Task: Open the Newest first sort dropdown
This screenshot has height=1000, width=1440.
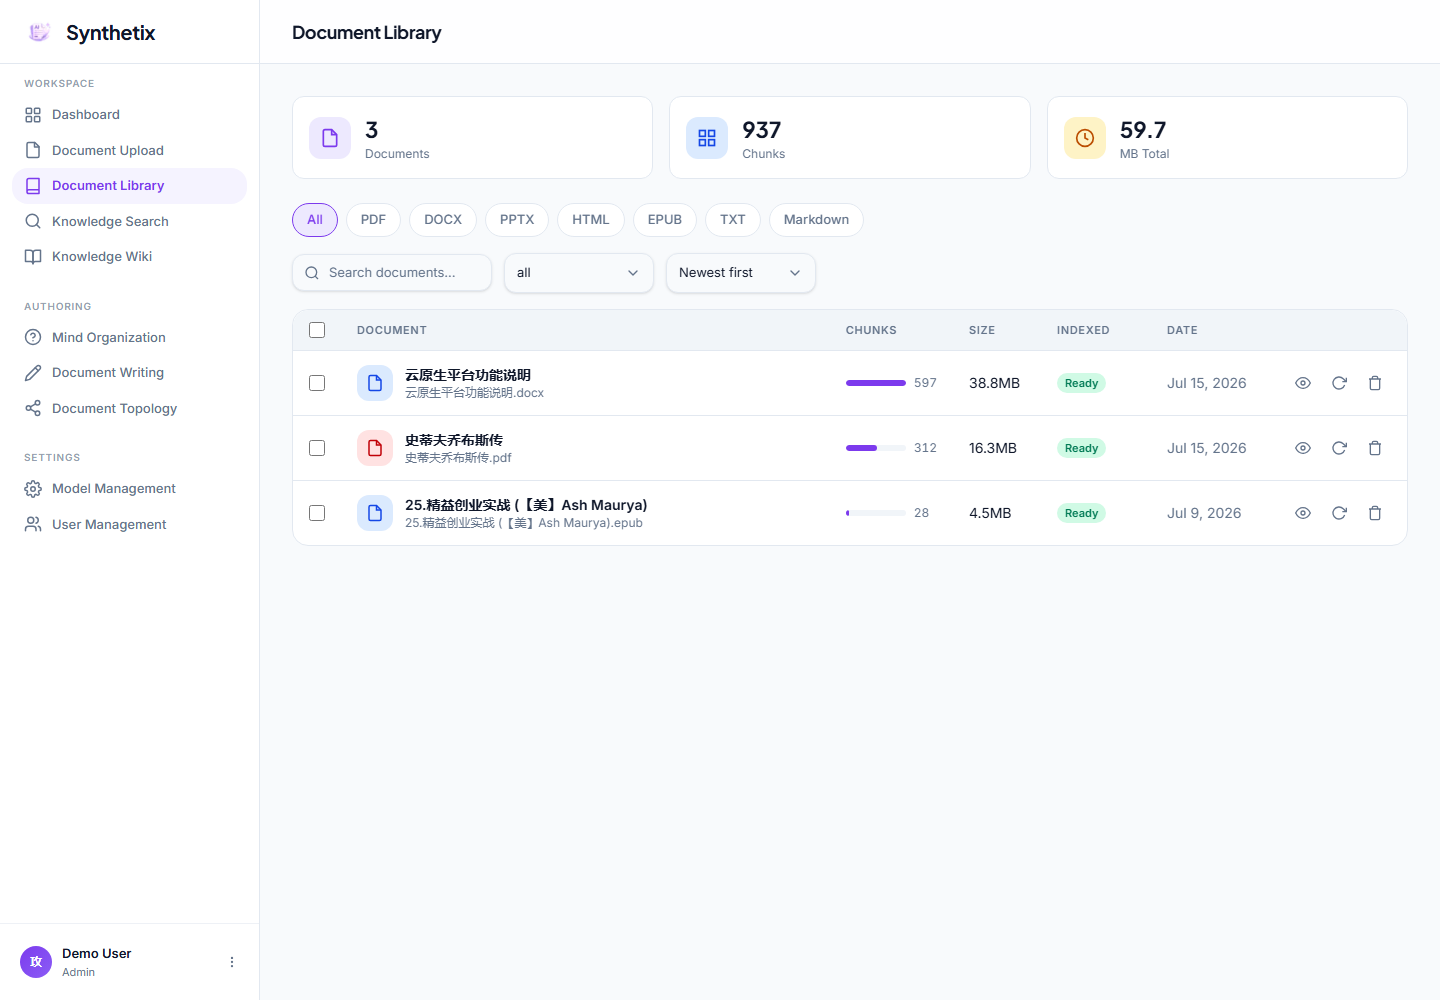Action: (x=741, y=273)
